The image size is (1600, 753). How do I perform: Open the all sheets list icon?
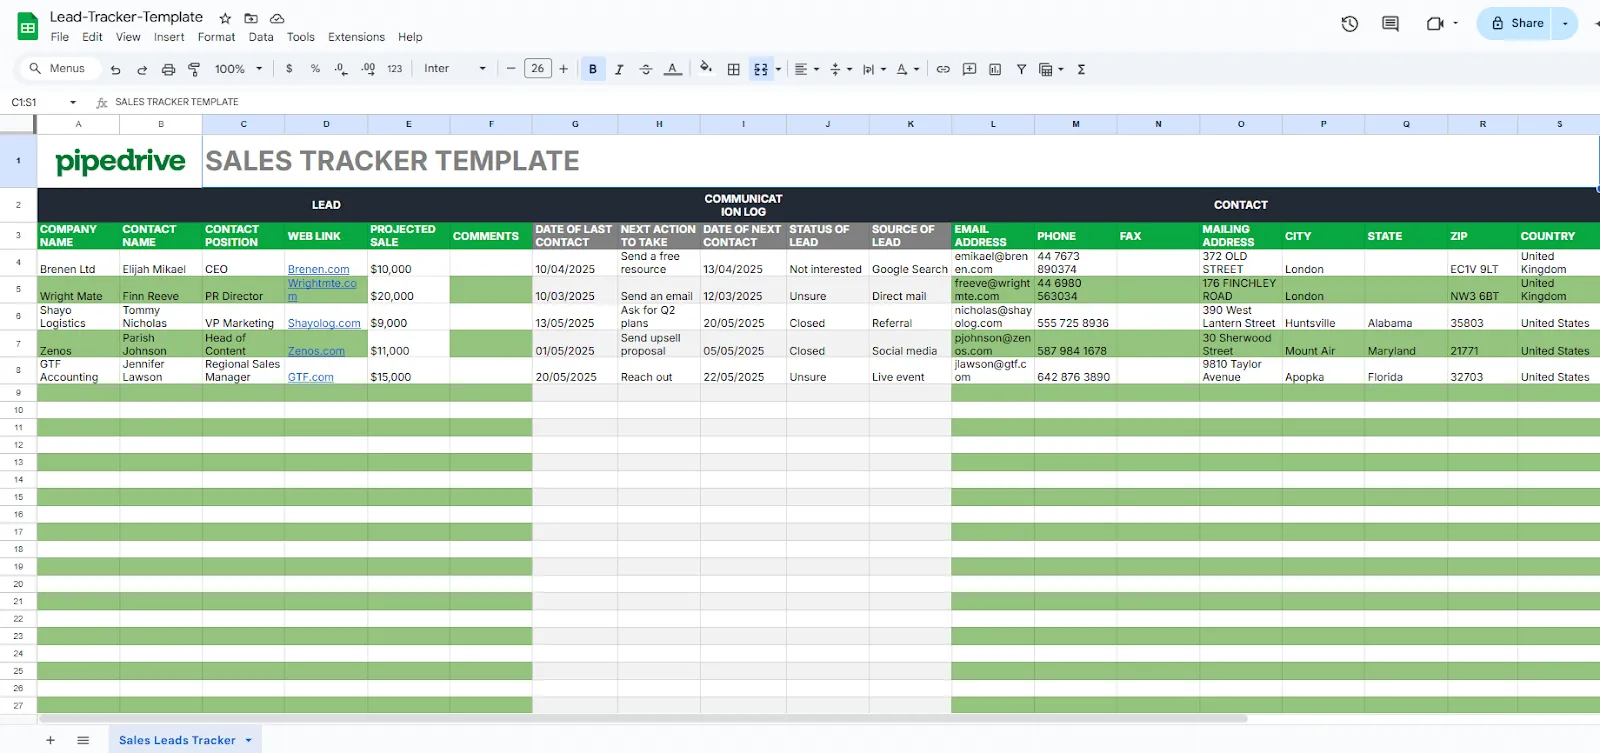tap(83, 740)
